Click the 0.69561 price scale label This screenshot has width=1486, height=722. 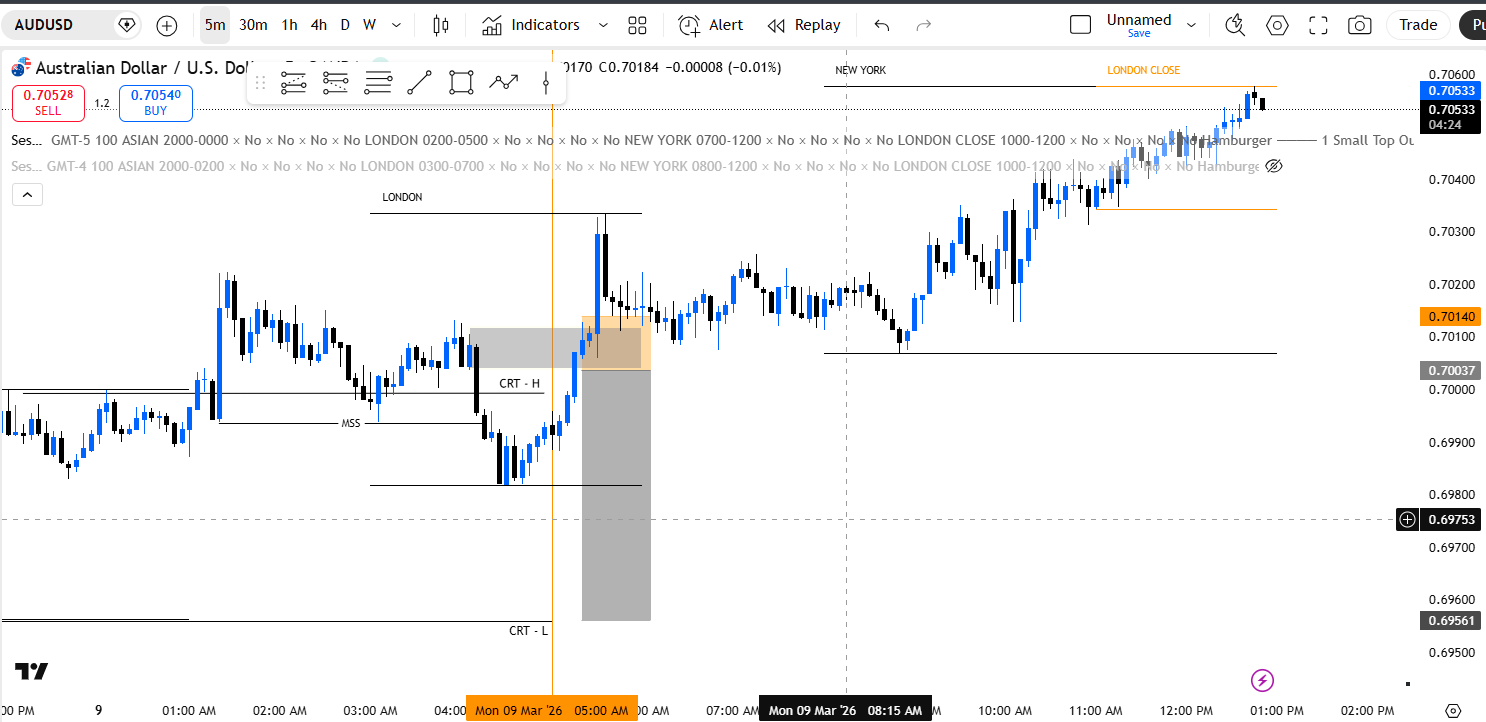tap(1451, 620)
